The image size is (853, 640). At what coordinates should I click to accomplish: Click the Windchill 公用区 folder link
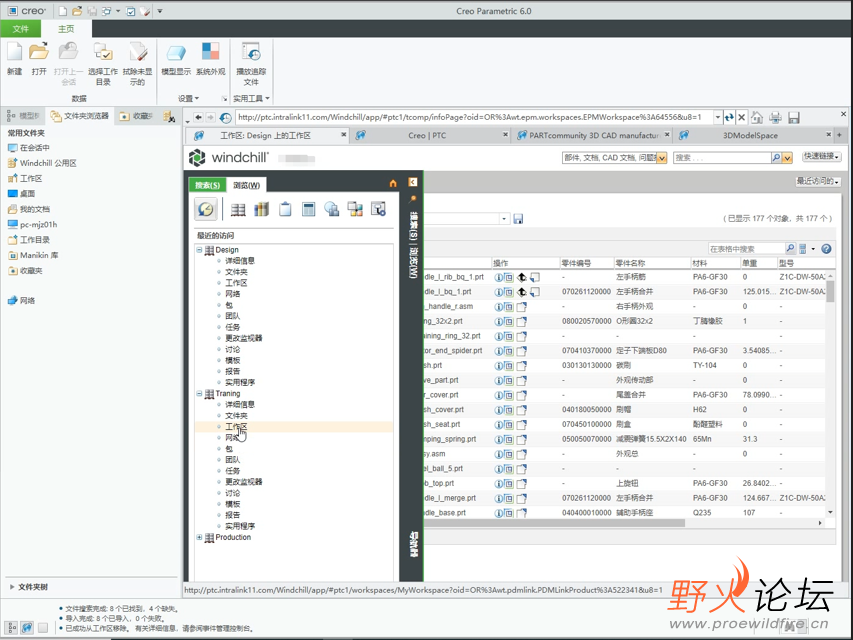tap(48, 162)
